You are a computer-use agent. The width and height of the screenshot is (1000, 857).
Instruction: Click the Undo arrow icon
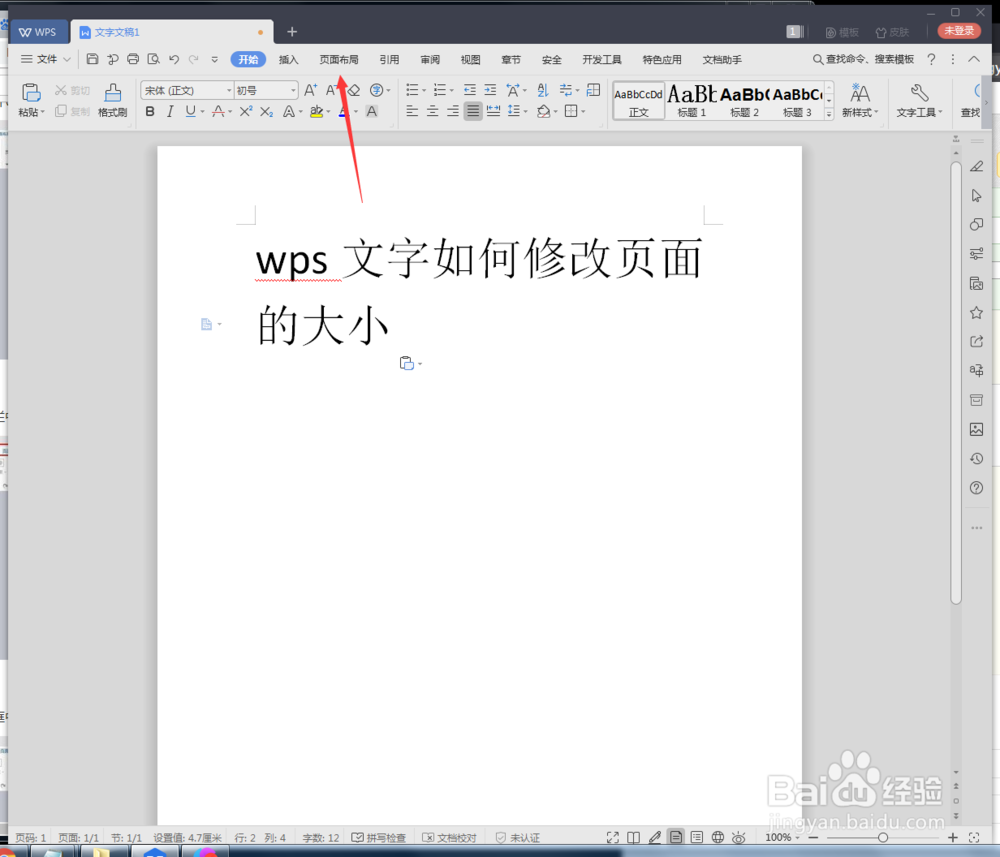[x=173, y=59]
